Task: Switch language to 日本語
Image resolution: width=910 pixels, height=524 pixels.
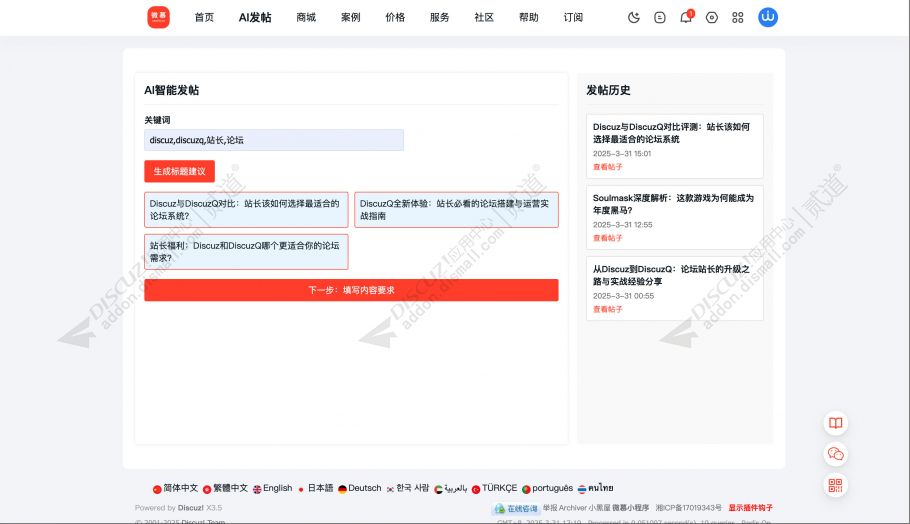Action: click(x=315, y=488)
